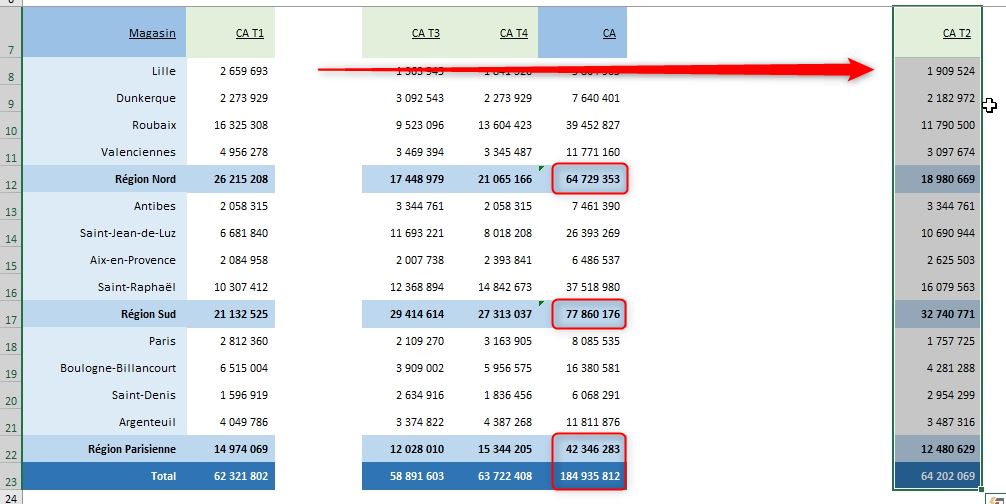Image resolution: width=1006 pixels, height=504 pixels.
Task: Click the Roubaix store cell
Action: (x=105, y=125)
